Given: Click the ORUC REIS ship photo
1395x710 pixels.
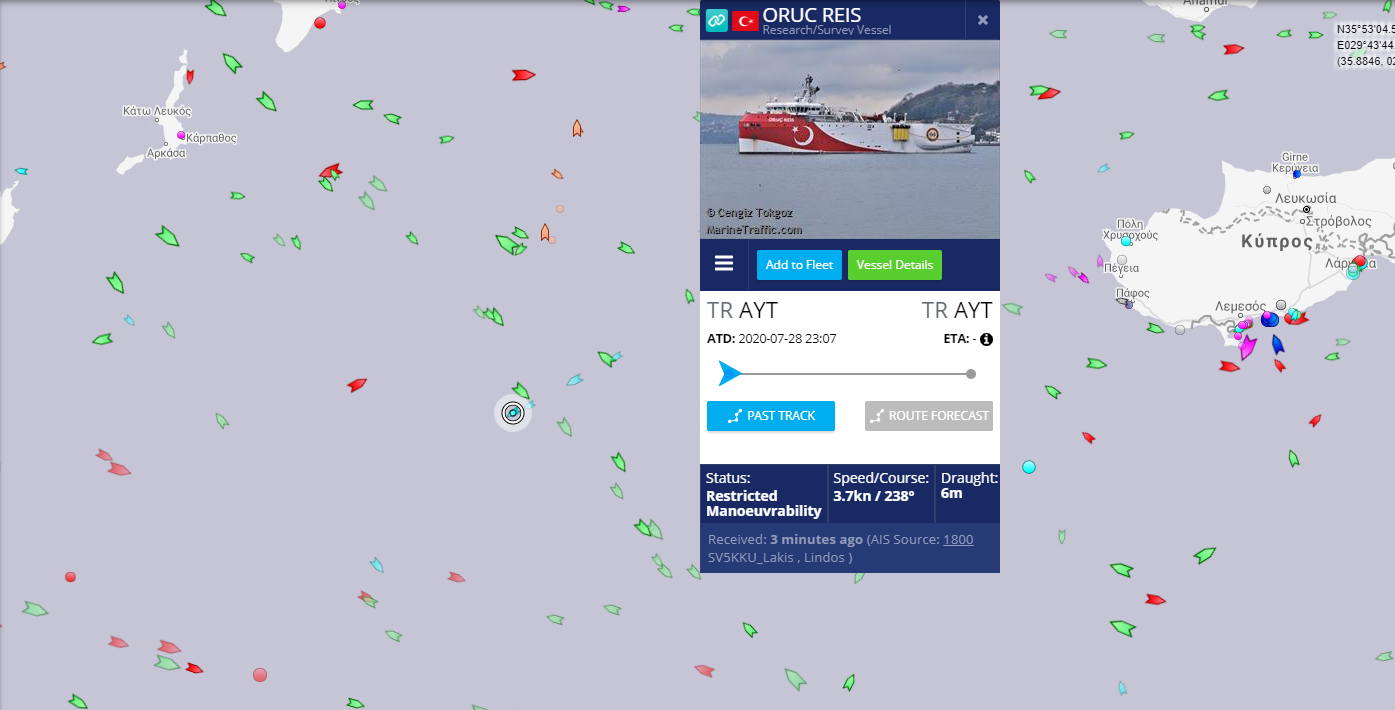Looking at the screenshot, I should 850,139.
